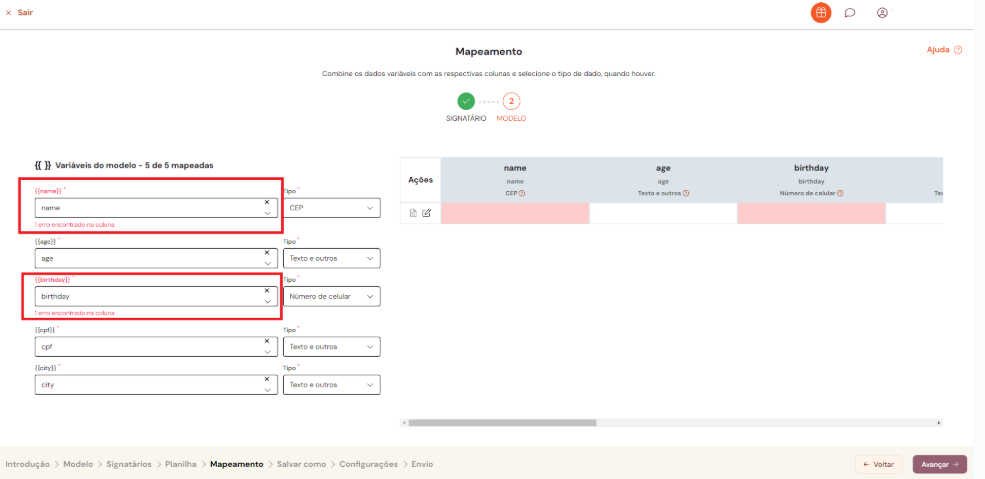Viewport: 985px width, 479px height.
Task: Click the help icon beside Número de celular header
Action: [840, 193]
